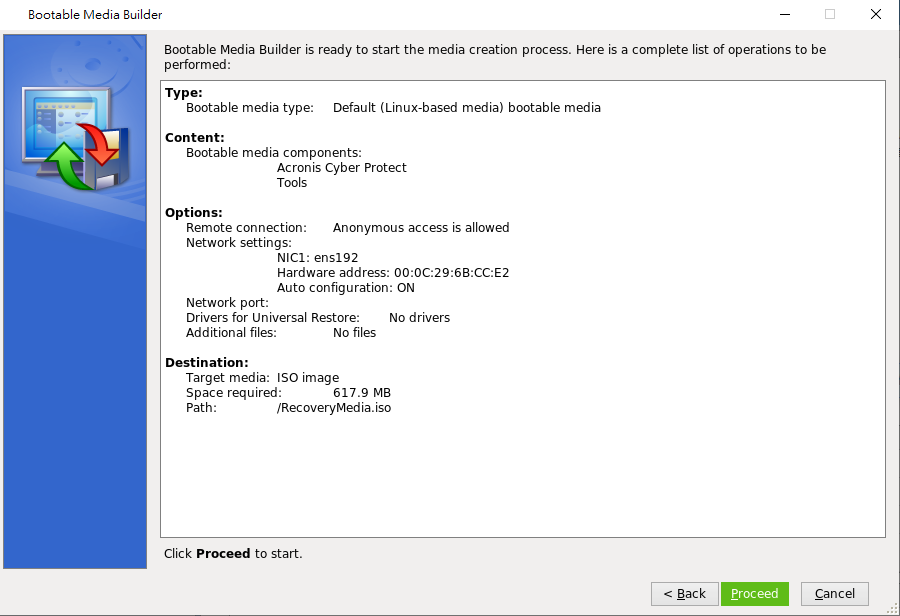
Task: Click 'Click Proceed to start.' hint text
Action: [232, 553]
